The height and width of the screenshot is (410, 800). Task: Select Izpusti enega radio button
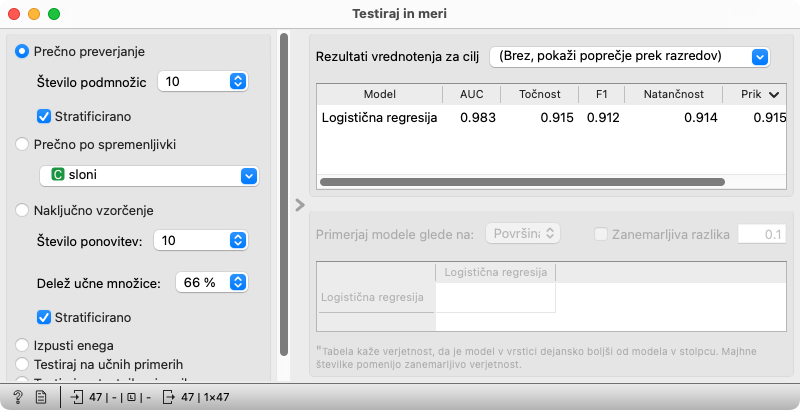click(23, 345)
